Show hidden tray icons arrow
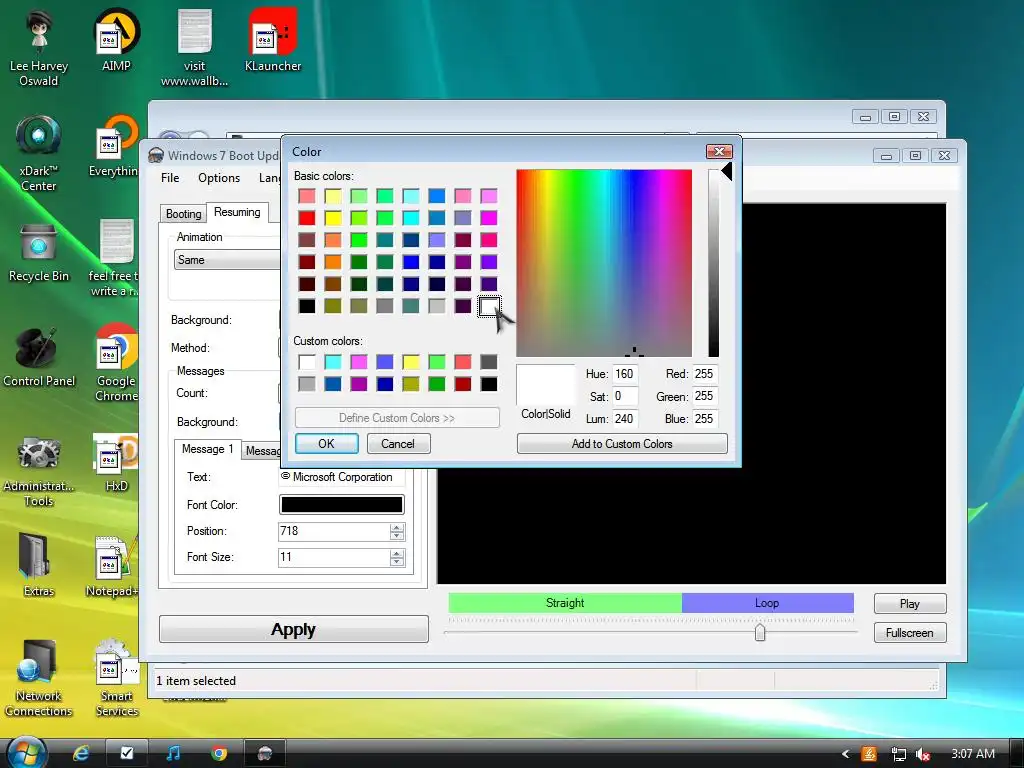 pos(846,754)
